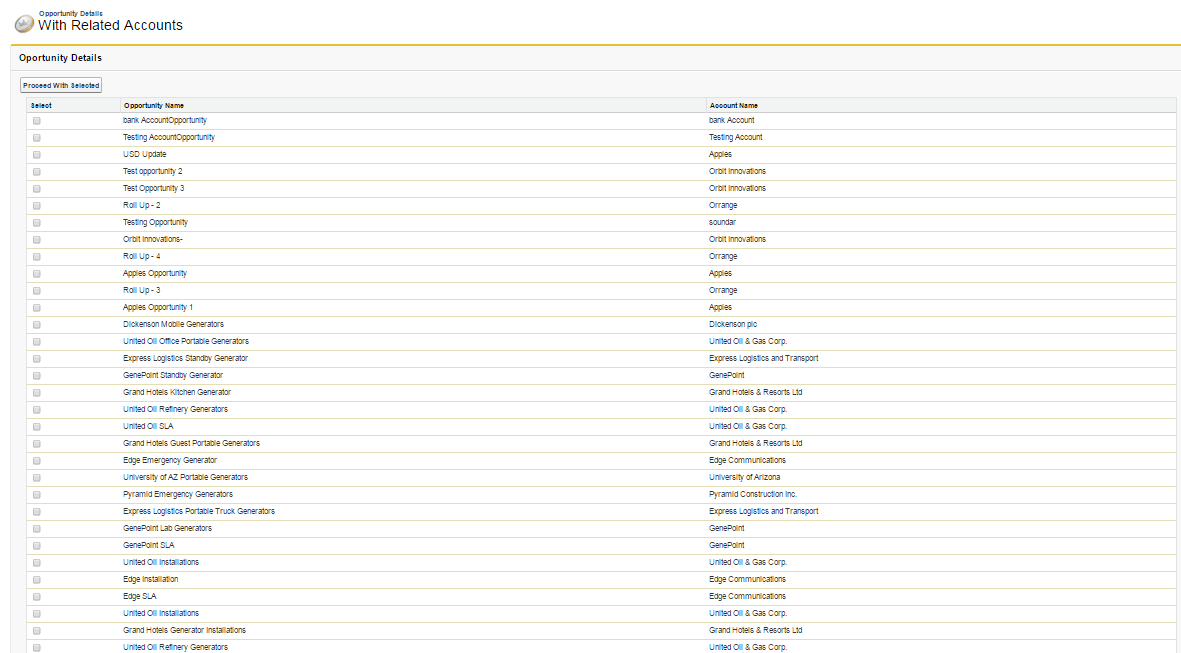Click Orbit Innovations account in Test Opportunity 3 row

(x=737, y=188)
